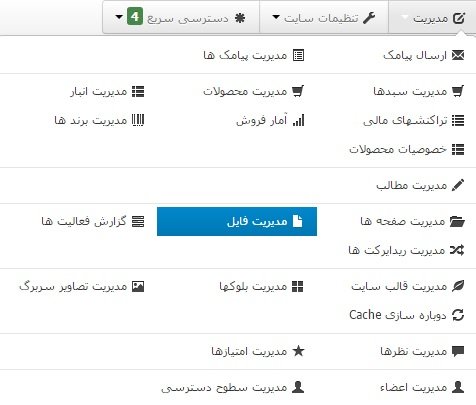Image resolution: width=476 pixels, height=405 pixels.
Task: Click the star icon of مدیریت امتیازها
Action: point(298,351)
